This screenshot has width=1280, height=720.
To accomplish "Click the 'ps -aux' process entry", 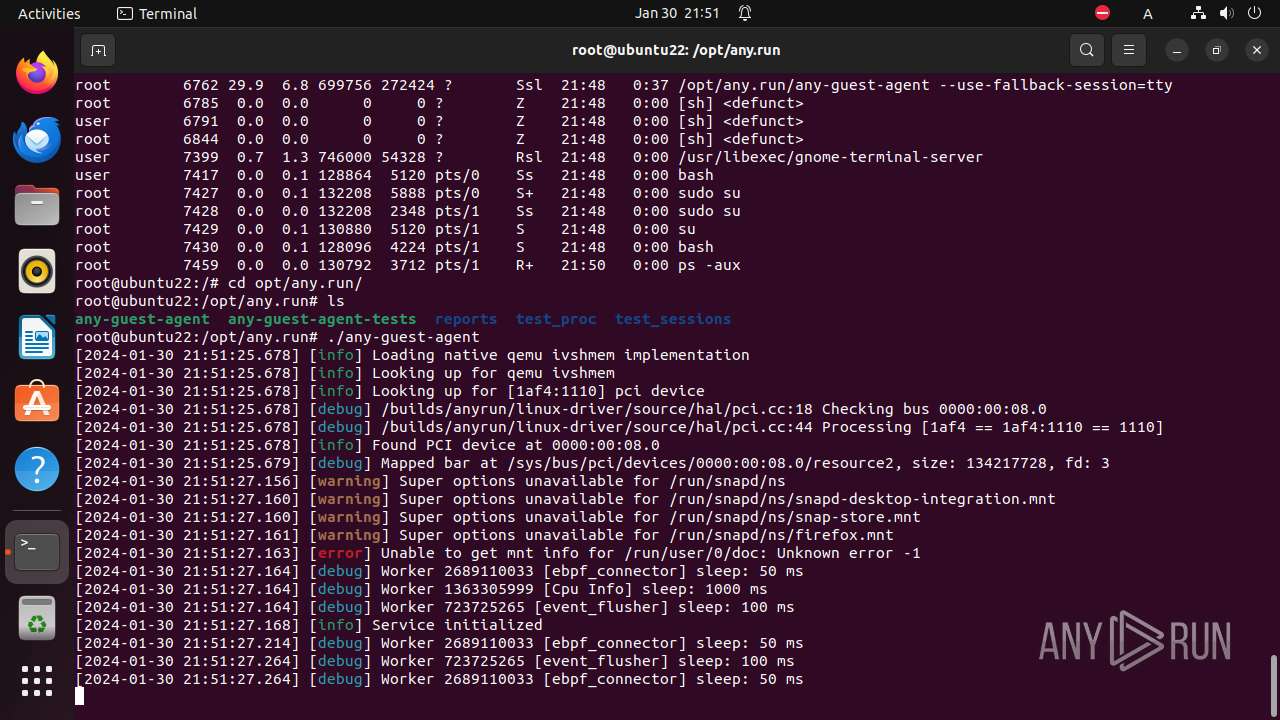I will click(x=709, y=265).
